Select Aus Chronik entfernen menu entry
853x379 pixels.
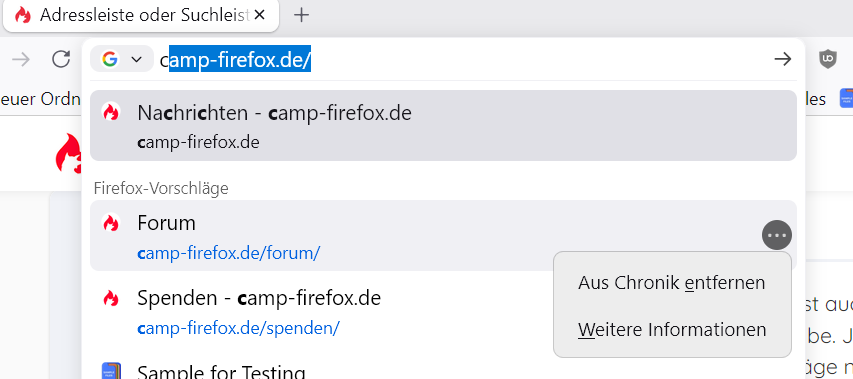coord(672,283)
